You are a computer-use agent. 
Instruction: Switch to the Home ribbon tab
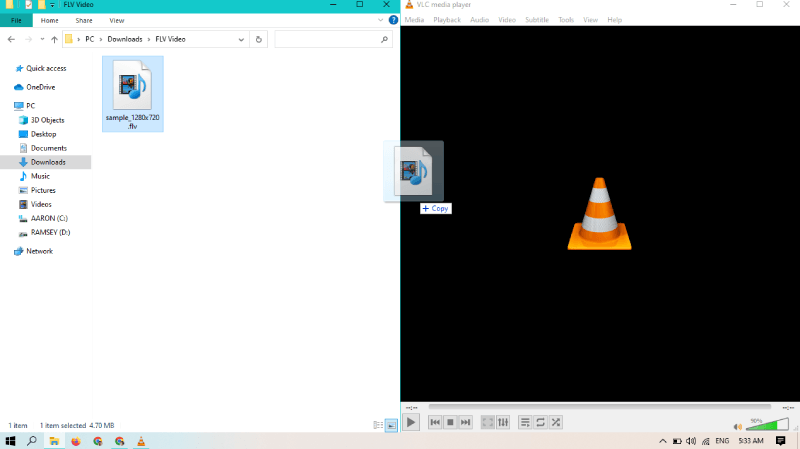pos(49,20)
